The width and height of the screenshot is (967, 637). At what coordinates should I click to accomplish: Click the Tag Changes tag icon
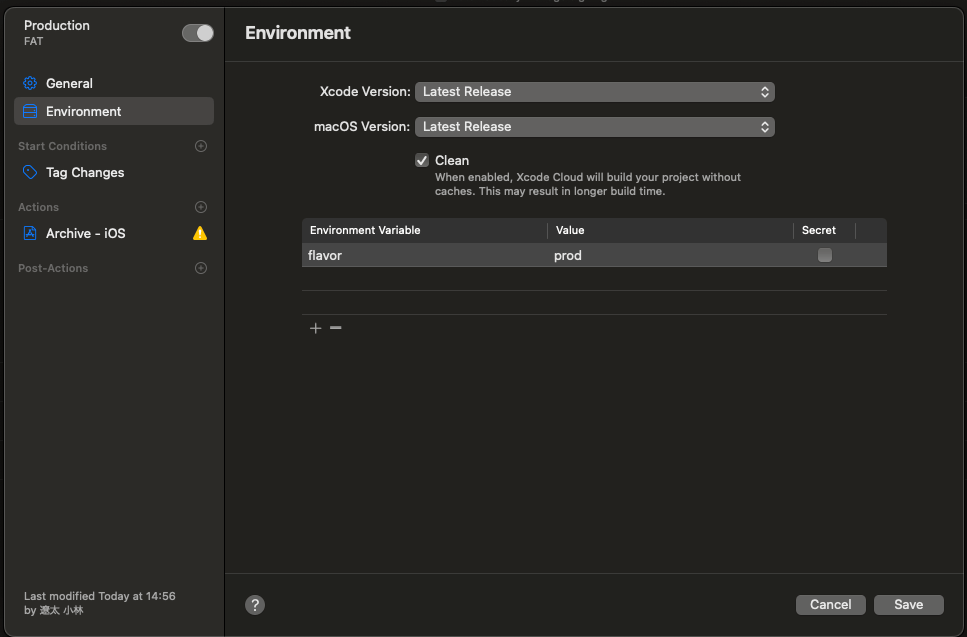click(30, 172)
